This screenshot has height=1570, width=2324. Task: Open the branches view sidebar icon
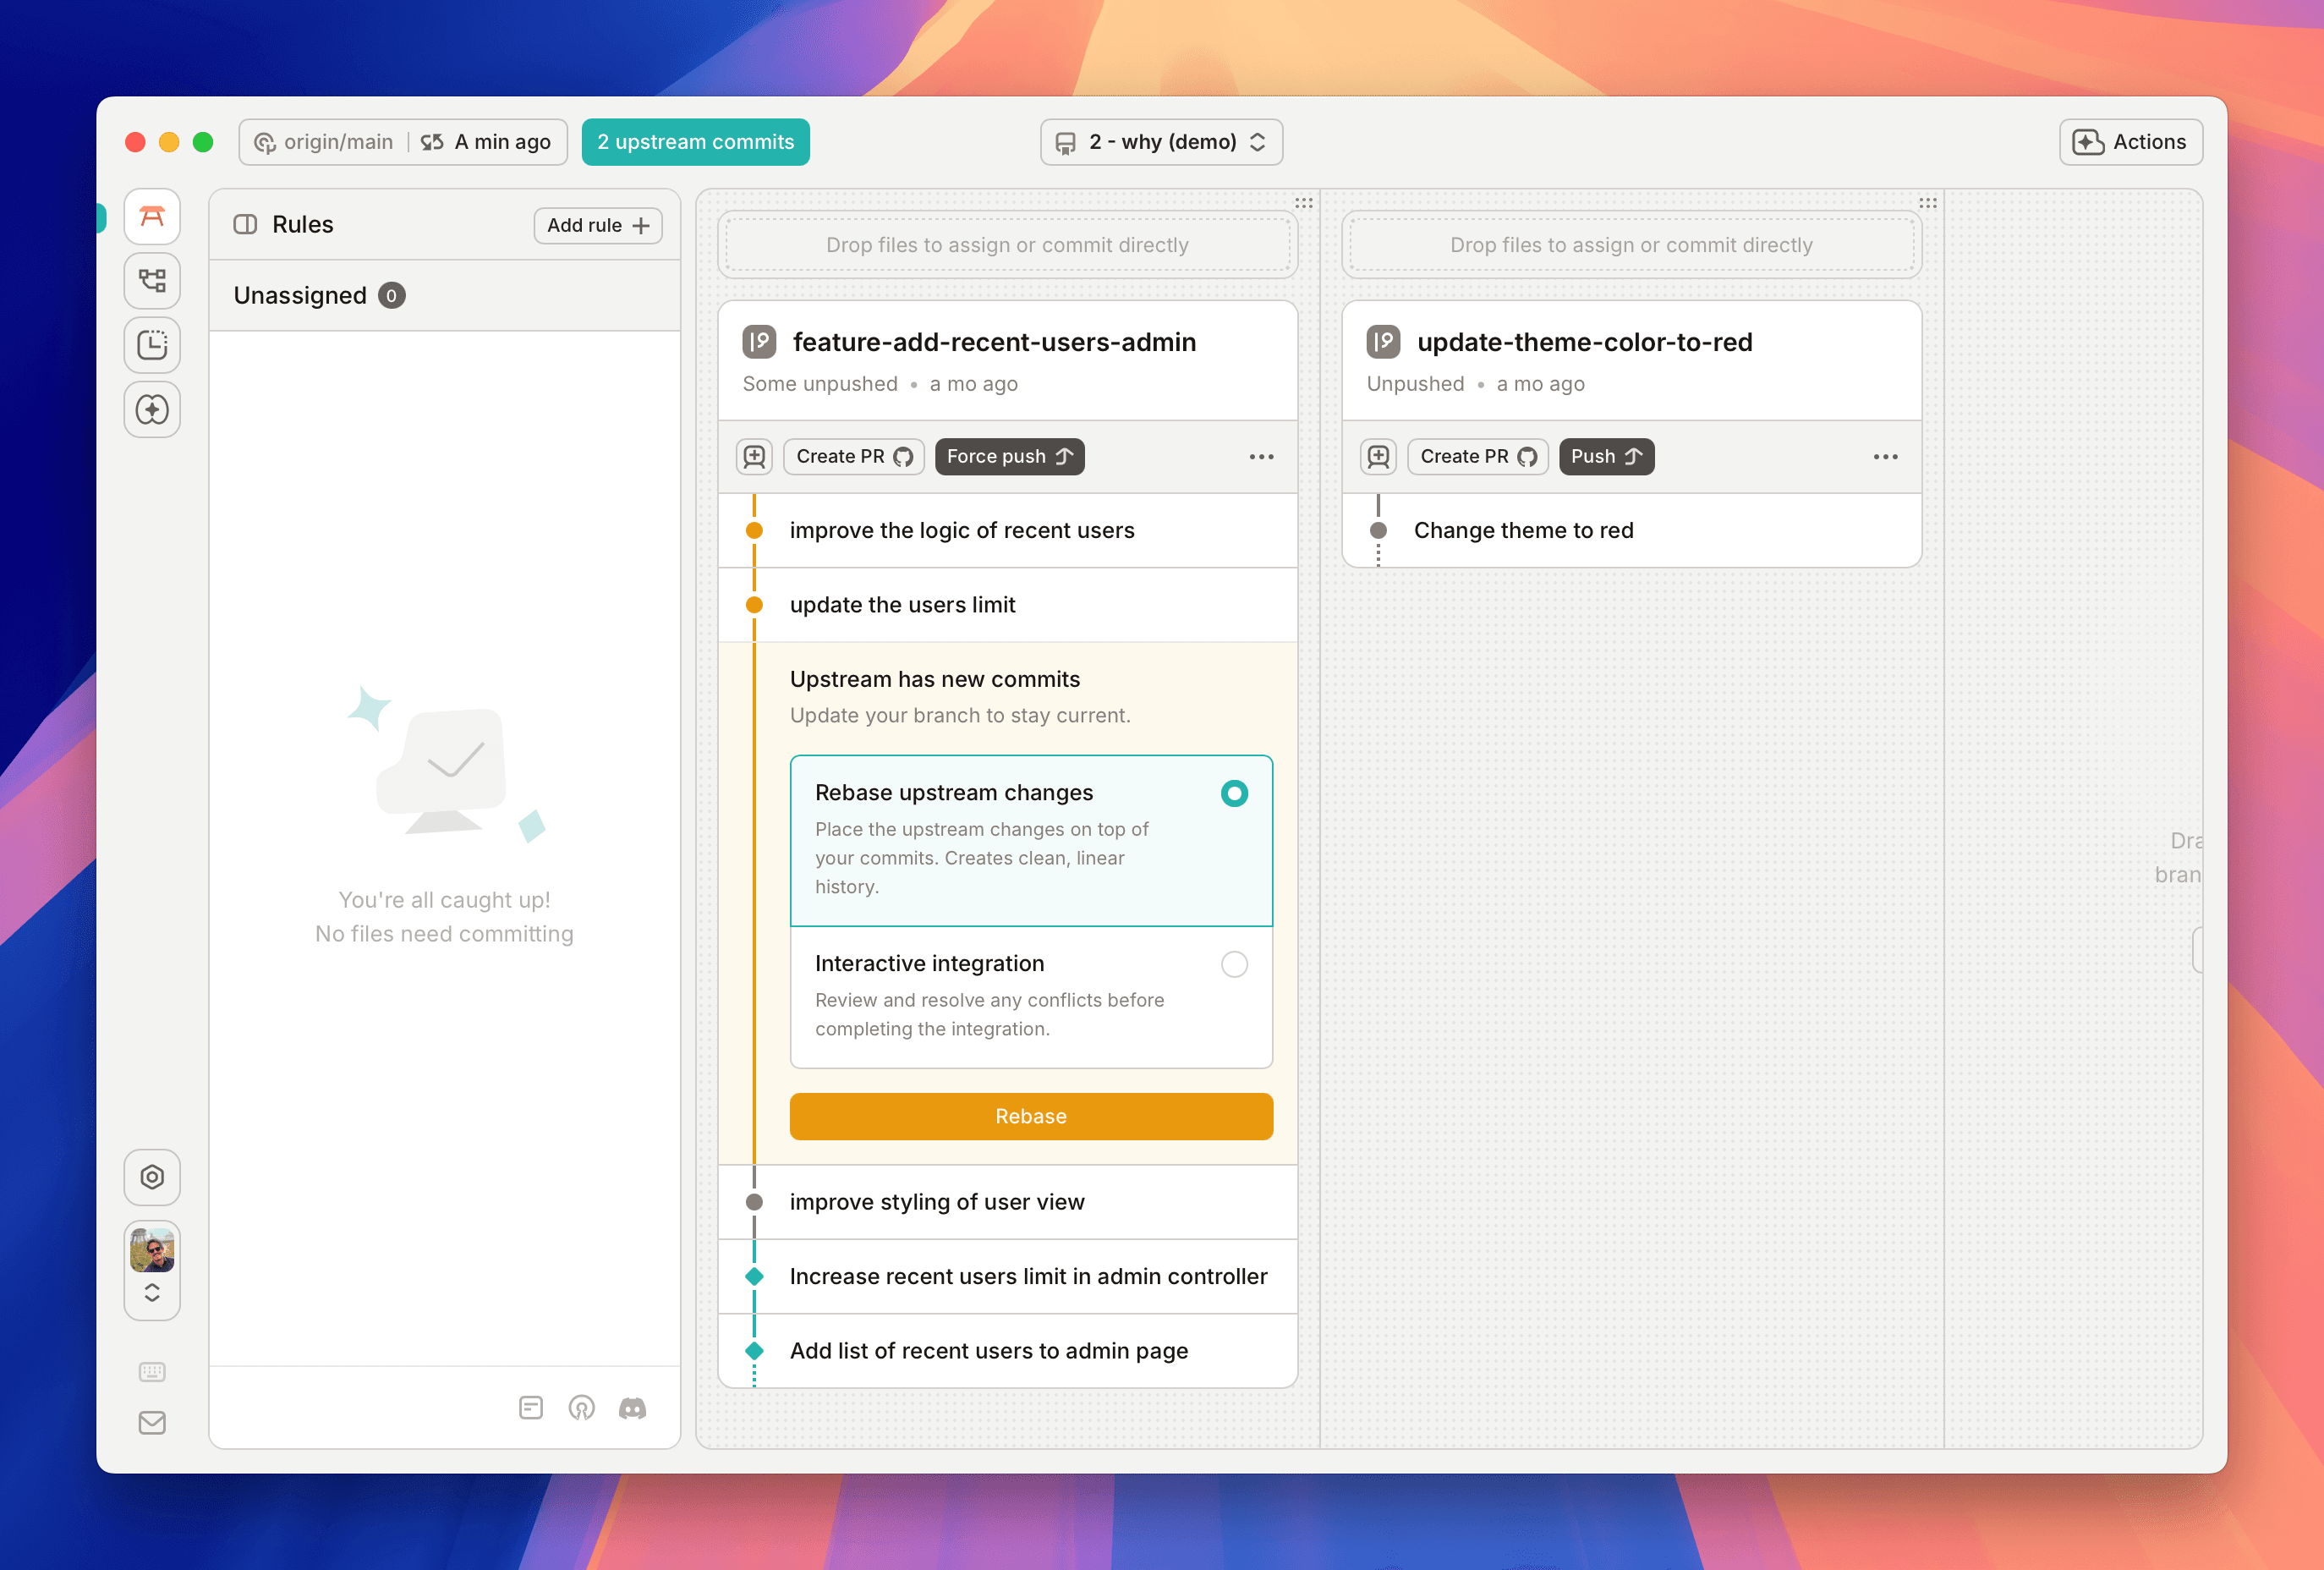tap(152, 281)
